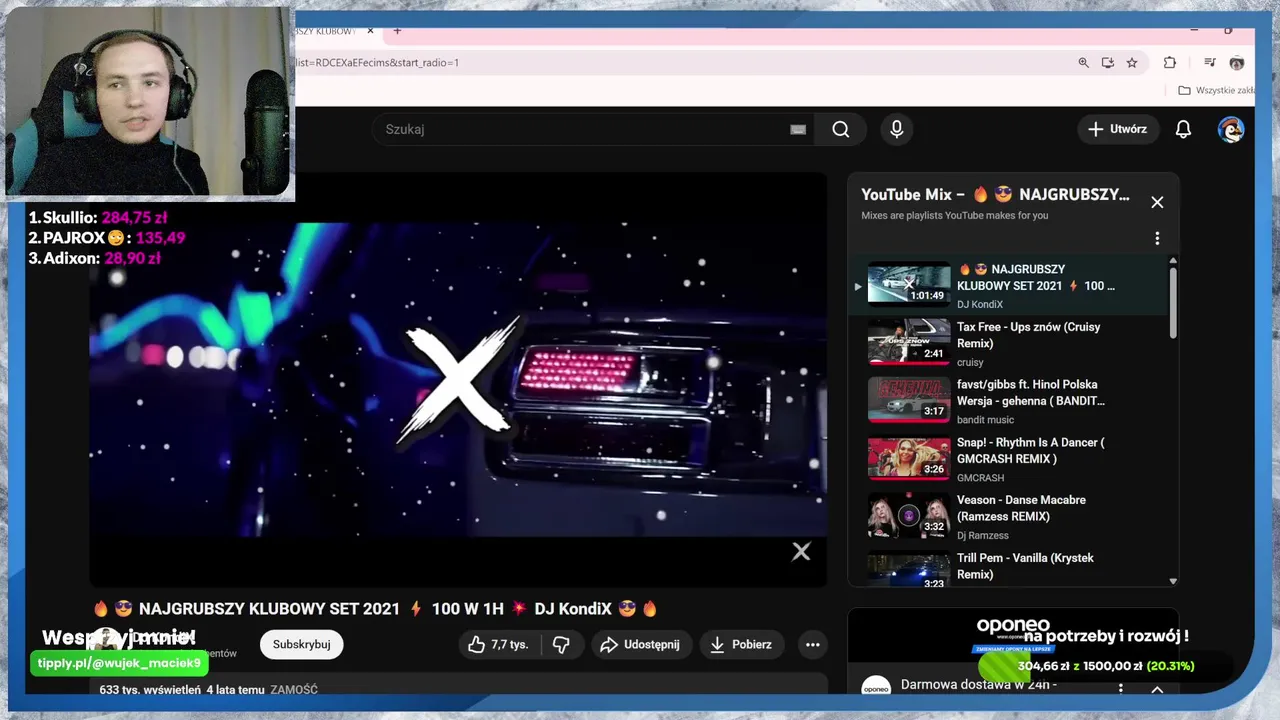Bookmark this page with star icon
The image size is (1280, 720).
1132,62
